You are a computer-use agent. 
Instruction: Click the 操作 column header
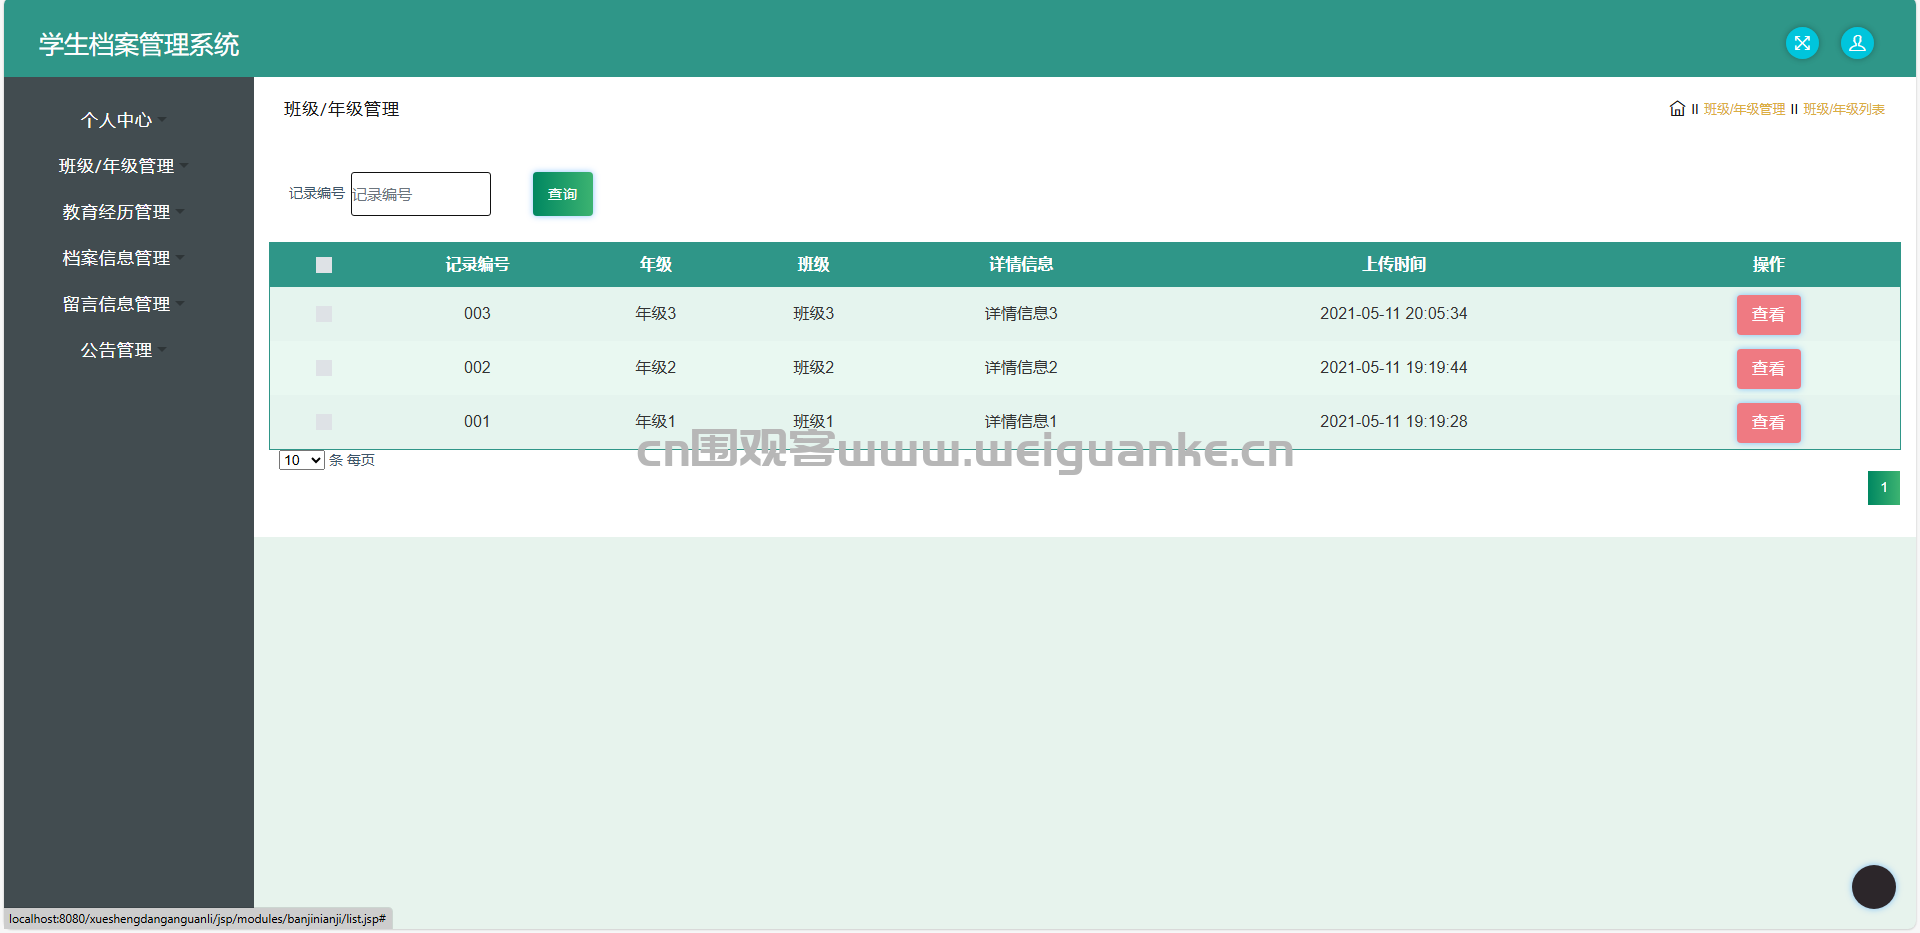[x=1768, y=265]
